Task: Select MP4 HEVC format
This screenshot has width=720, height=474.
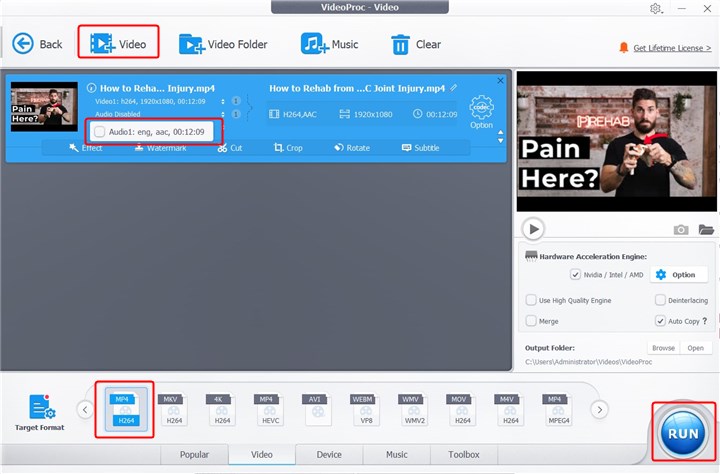Action: tap(270, 409)
